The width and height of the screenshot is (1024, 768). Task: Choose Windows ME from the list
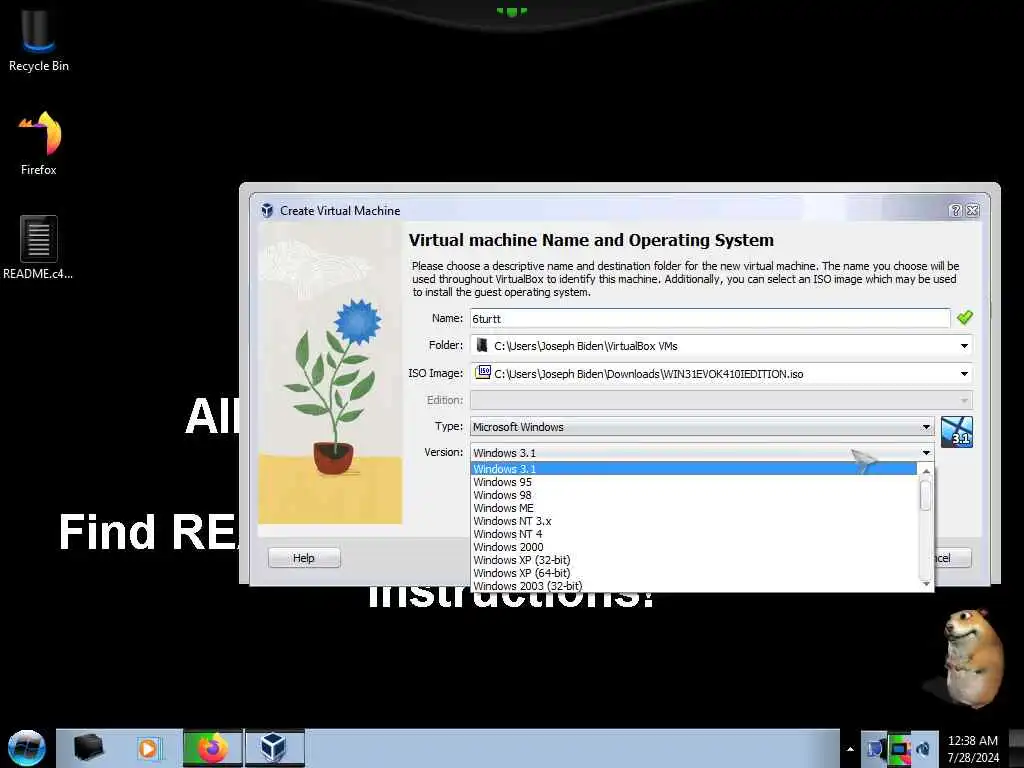[x=694, y=508]
